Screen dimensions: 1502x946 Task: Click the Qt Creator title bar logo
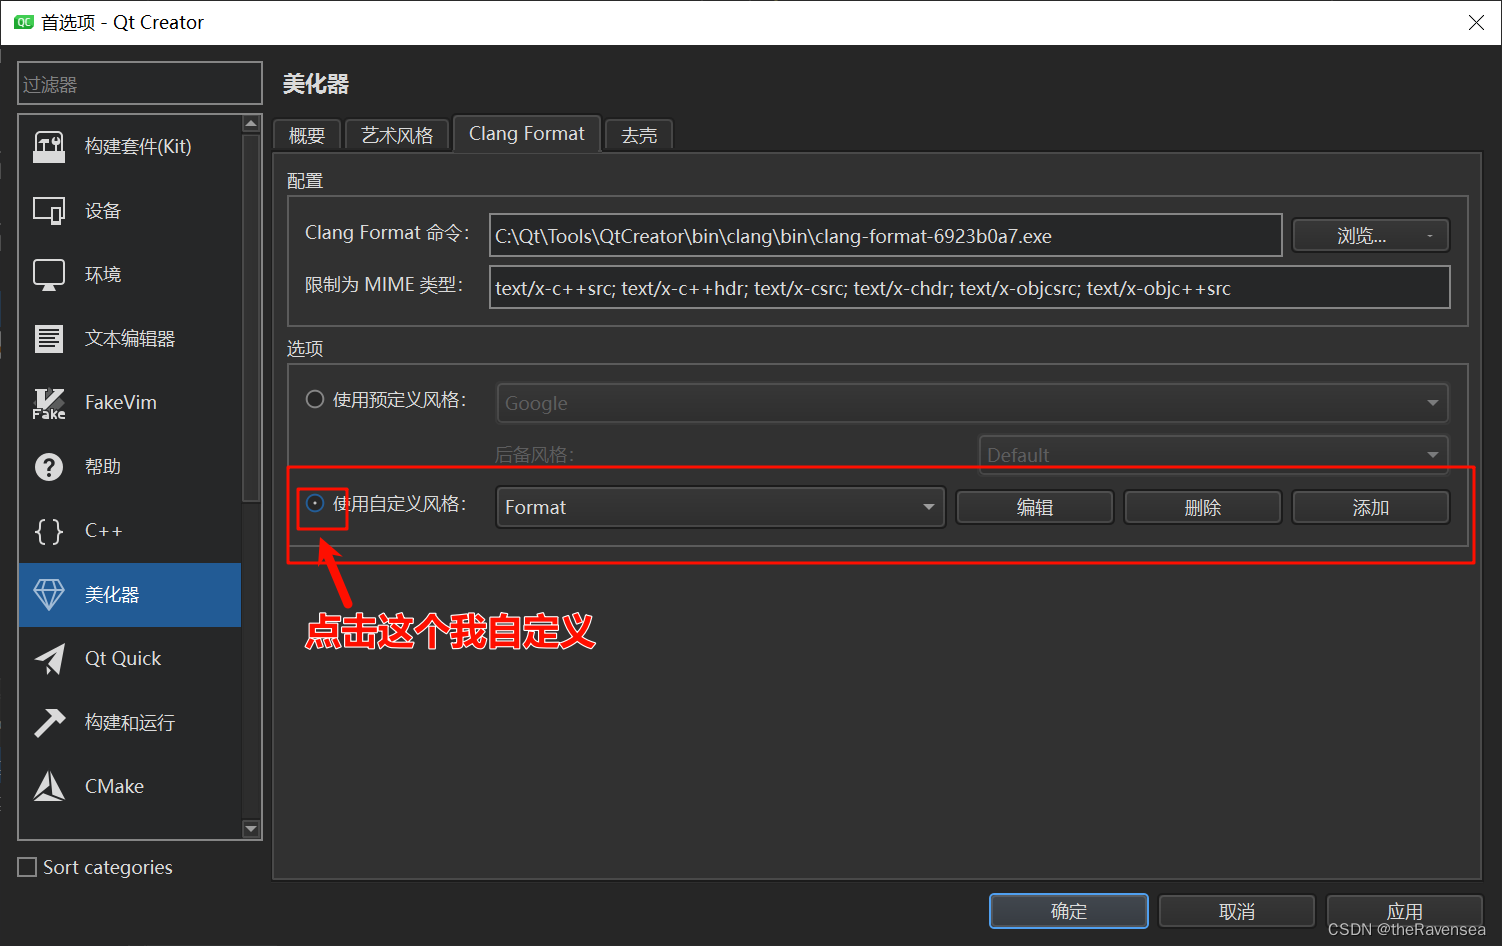[24, 22]
